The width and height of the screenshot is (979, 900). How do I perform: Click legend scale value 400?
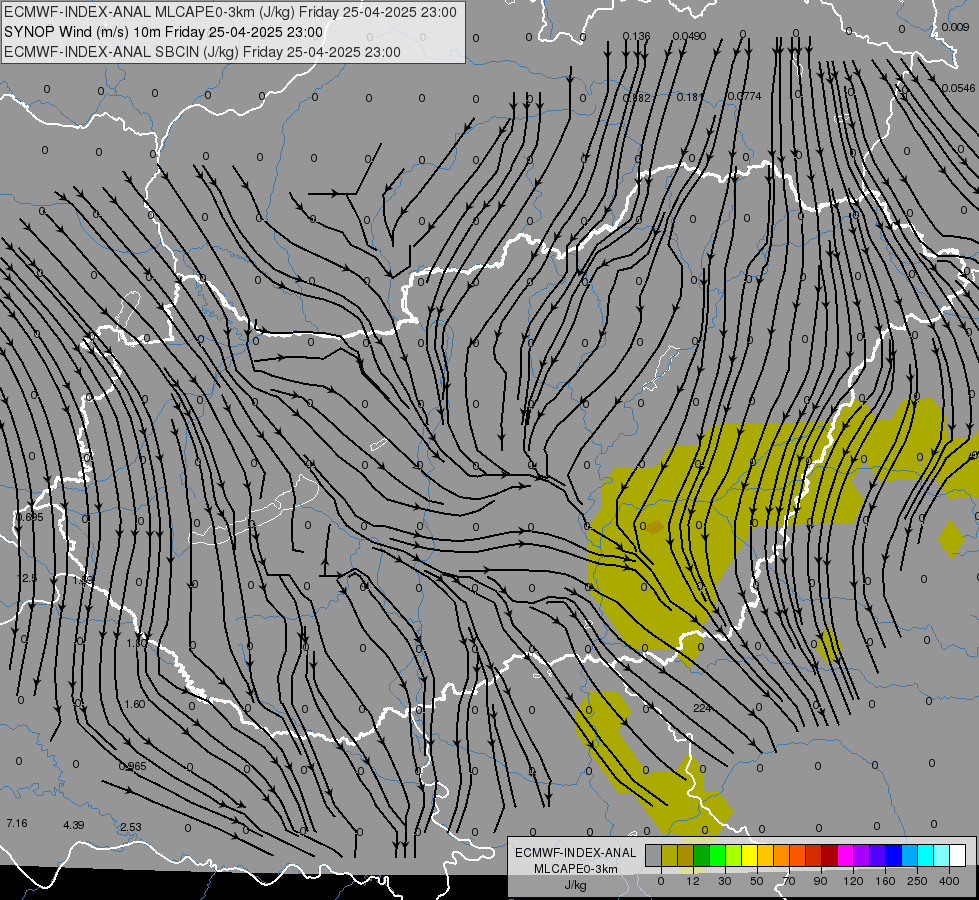pyautogui.click(x=949, y=881)
